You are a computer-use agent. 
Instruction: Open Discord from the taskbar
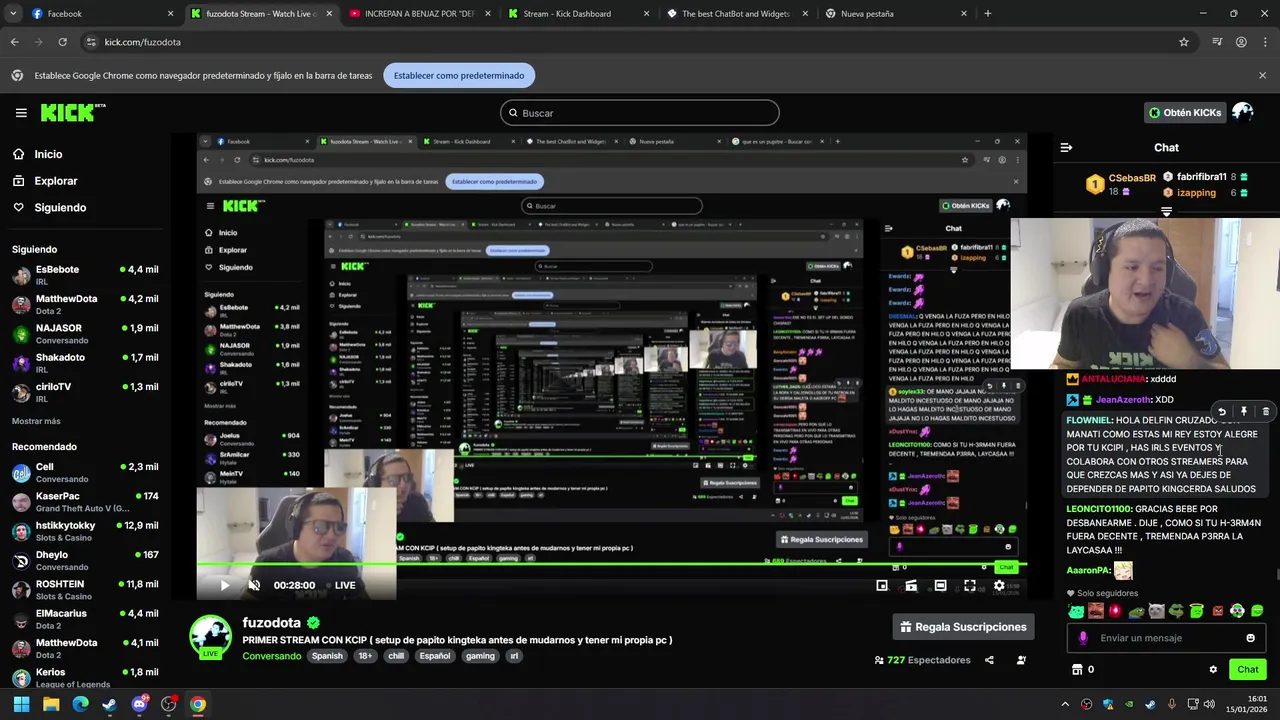click(x=139, y=704)
